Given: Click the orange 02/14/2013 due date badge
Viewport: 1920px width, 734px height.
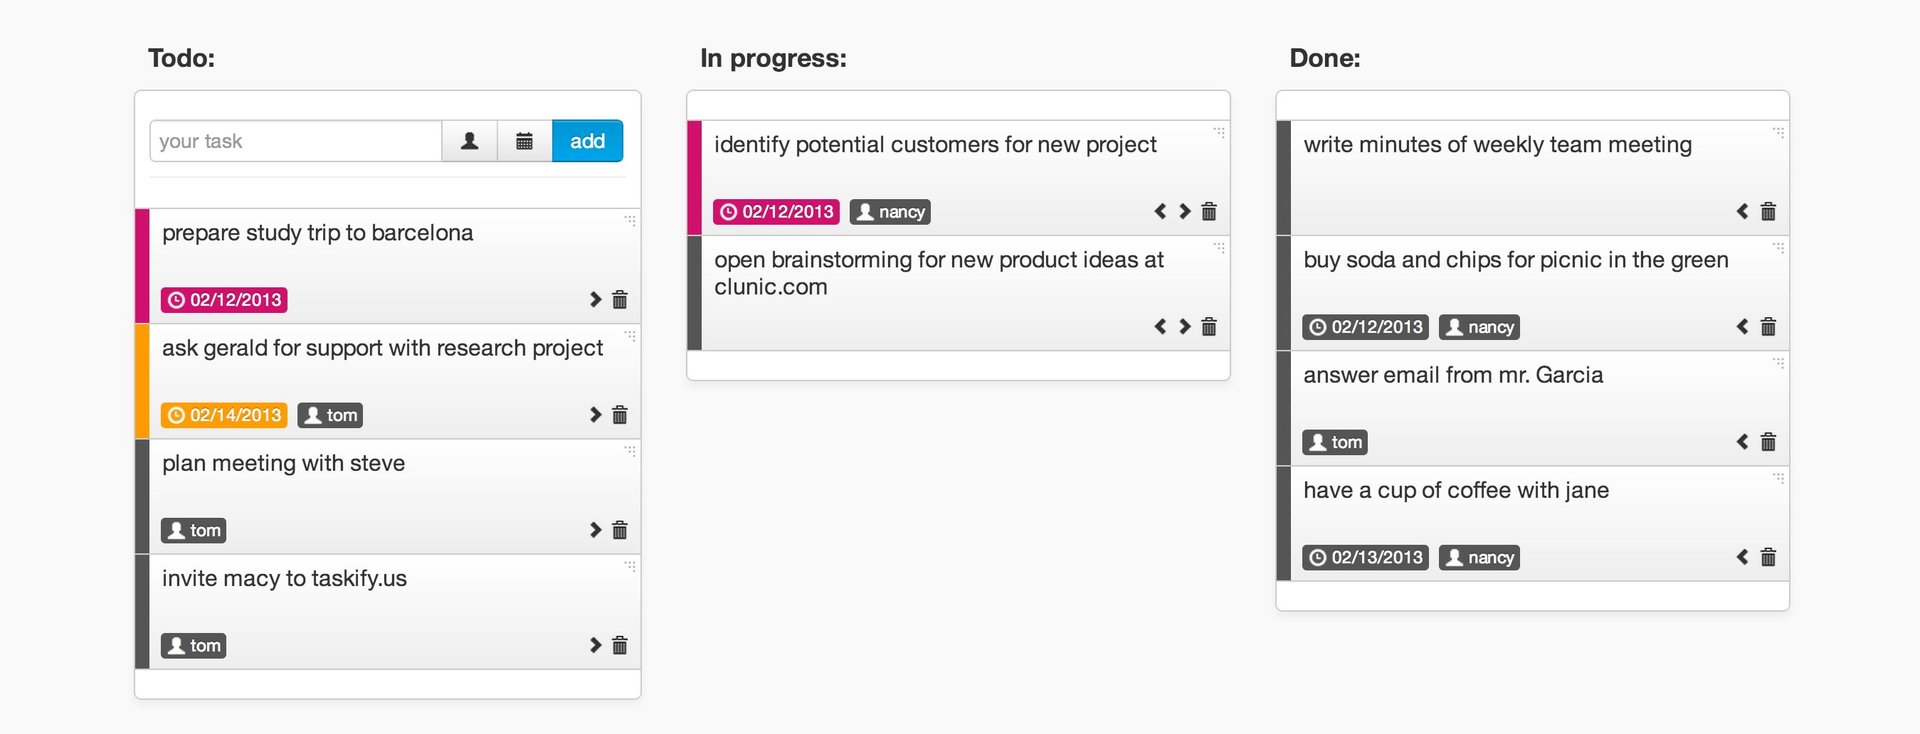Looking at the screenshot, I should [224, 415].
